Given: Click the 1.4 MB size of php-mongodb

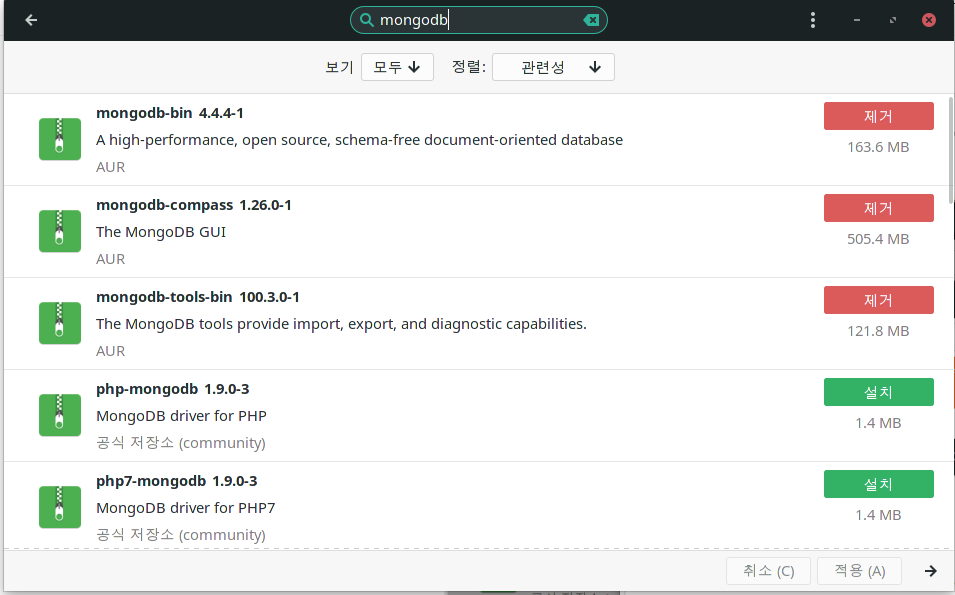Looking at the screenshot, I should click(x=878, y=423).
